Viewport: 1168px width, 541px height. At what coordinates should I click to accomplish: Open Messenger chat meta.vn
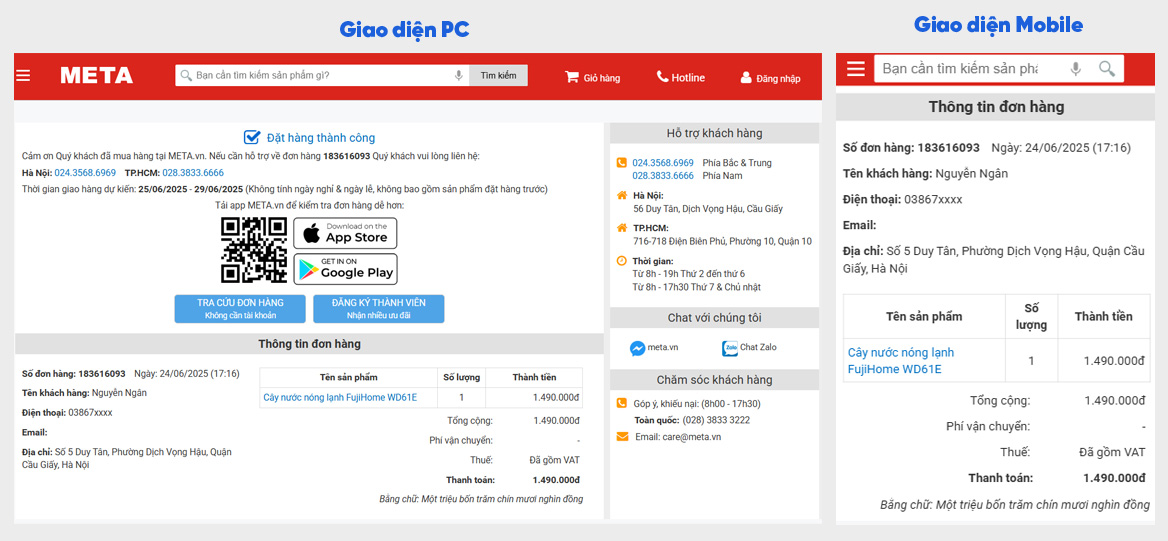654,348
